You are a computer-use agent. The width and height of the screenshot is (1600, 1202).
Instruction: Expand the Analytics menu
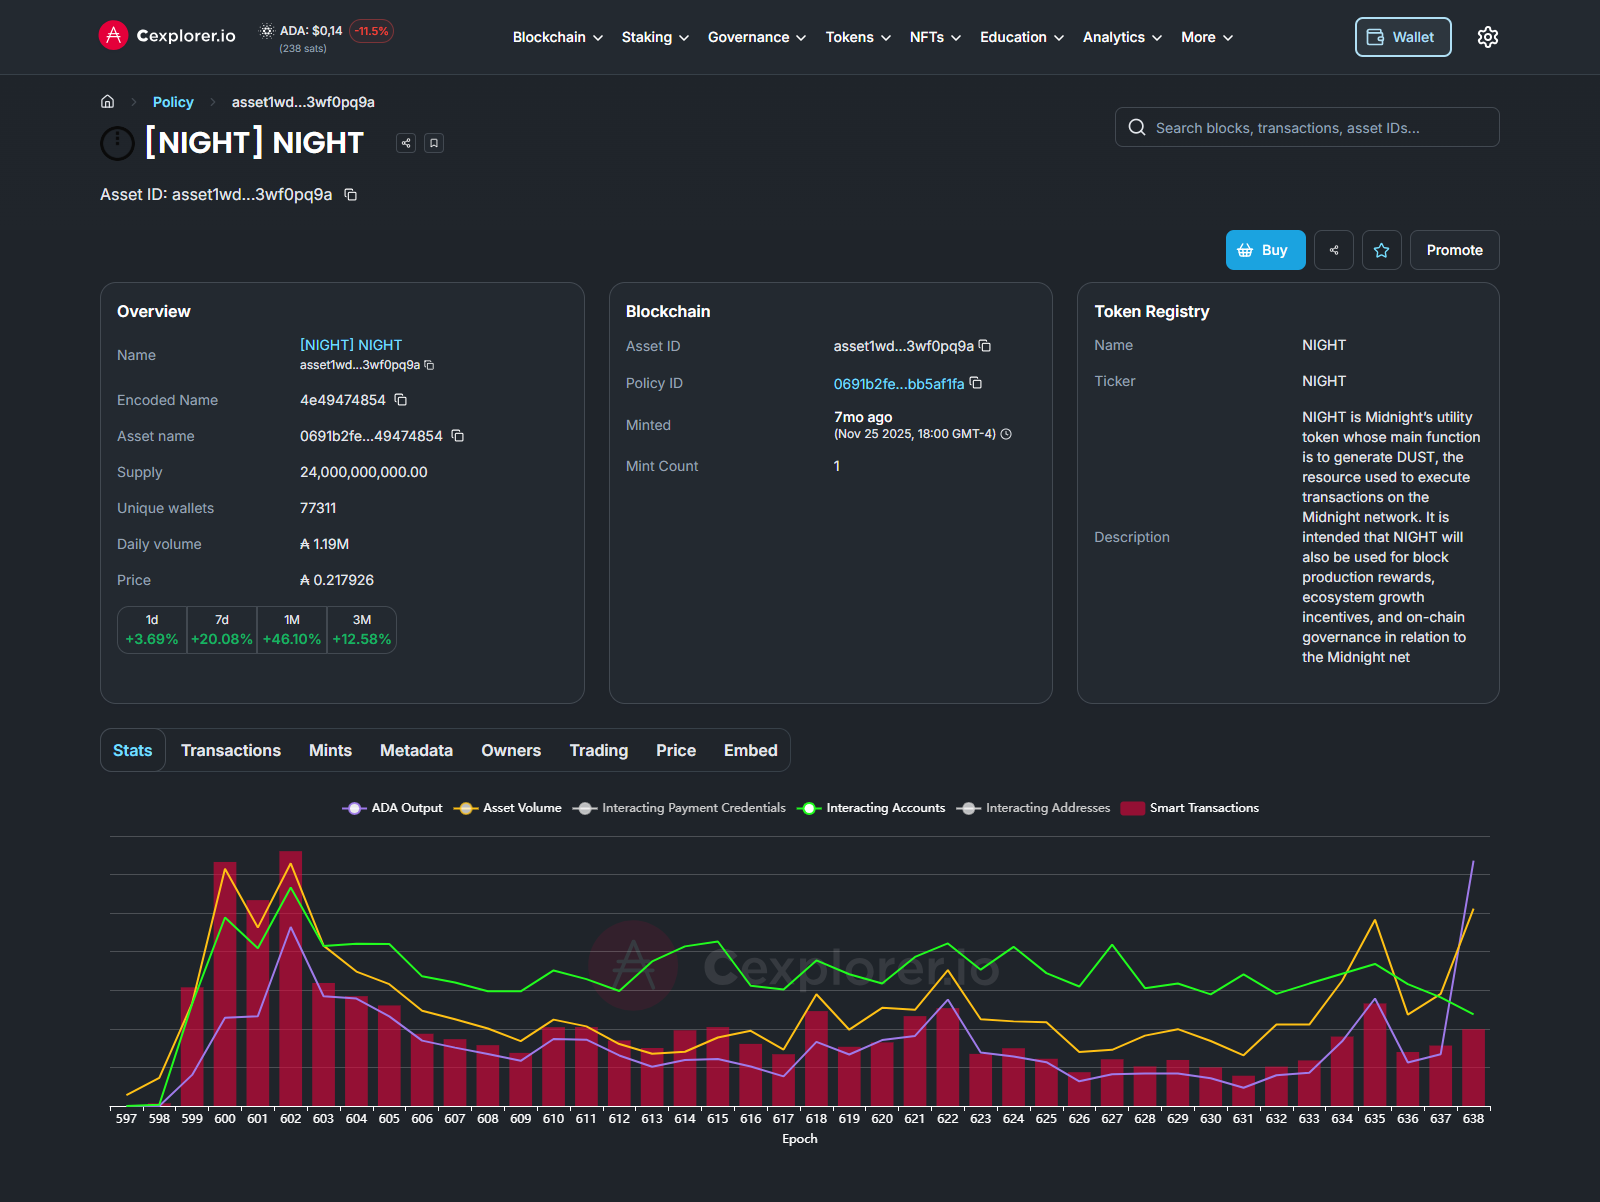1122,37
